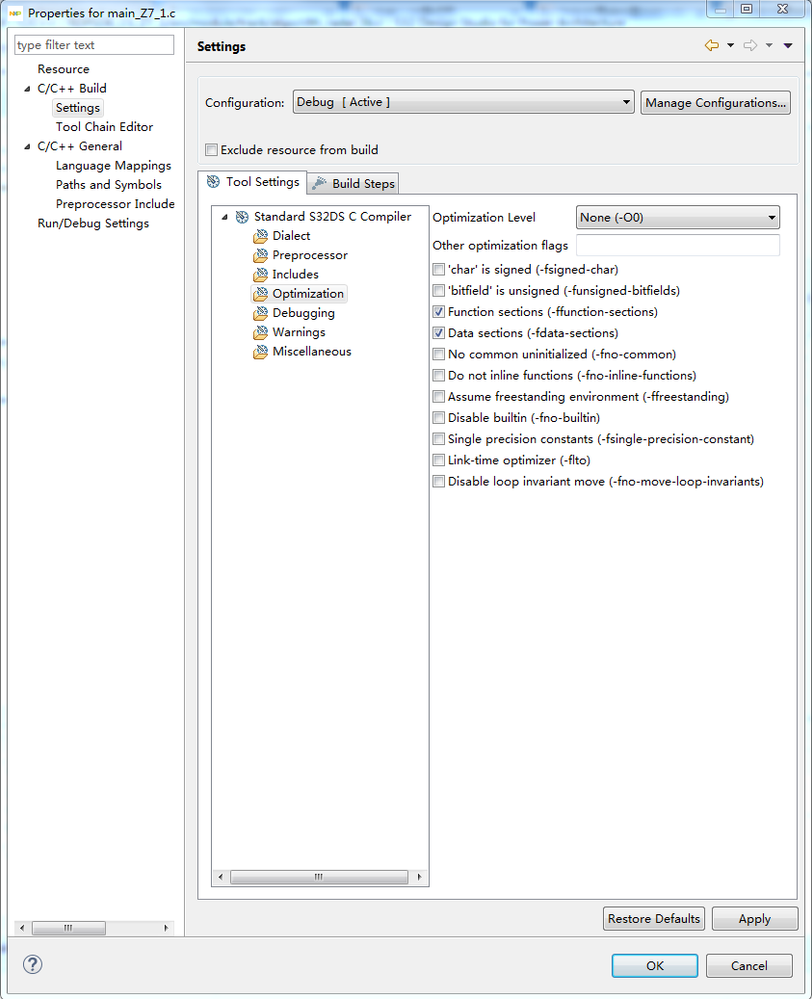The height and width of the screenshot is (999, 812).
Task: Enable Disable loop invariant move checkbox
Action: tap(439, 482)
